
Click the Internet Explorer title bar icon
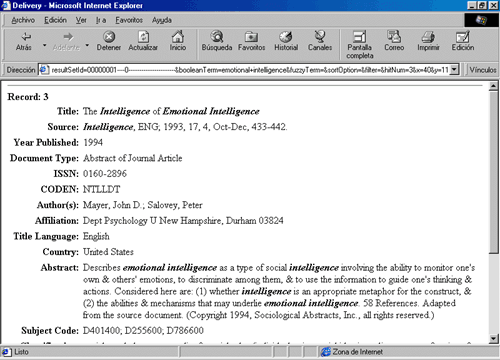point(6,5)
